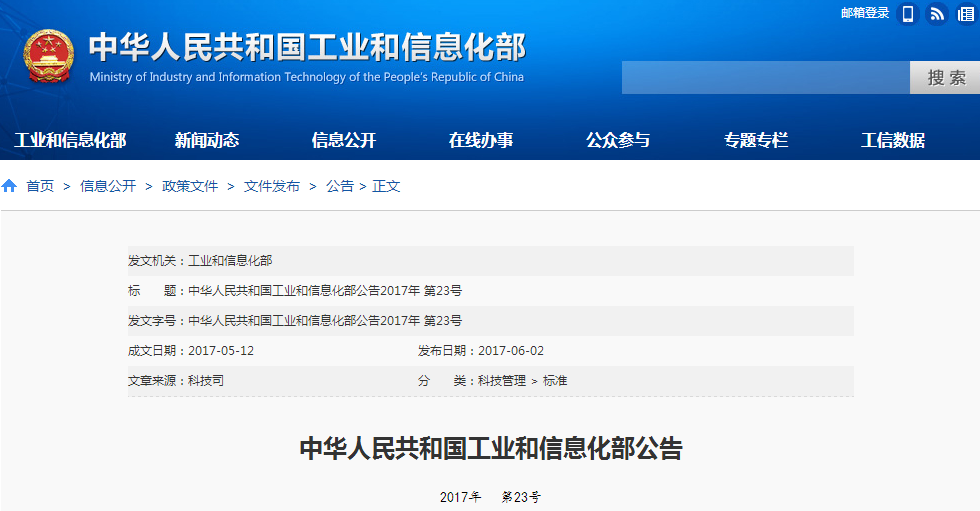Click the mobile phone version icon

pyautogui.click(x=908, y=13)
